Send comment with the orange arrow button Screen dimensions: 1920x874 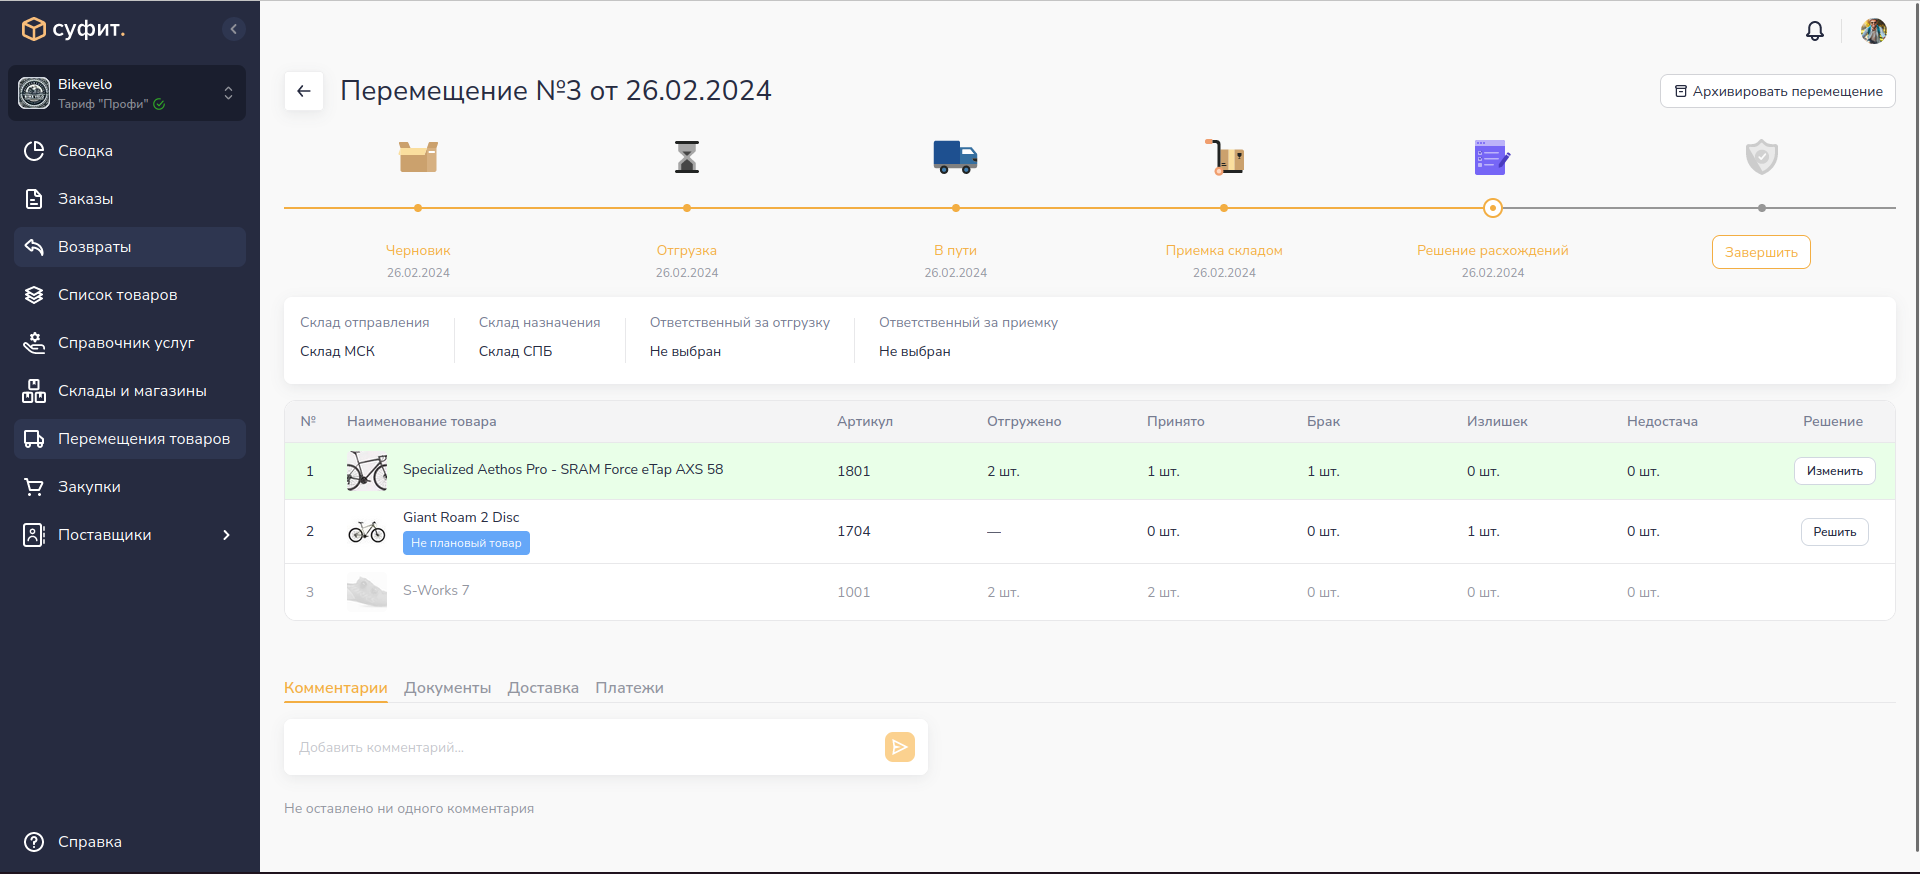pyautogui.click(x=900, y=747)
